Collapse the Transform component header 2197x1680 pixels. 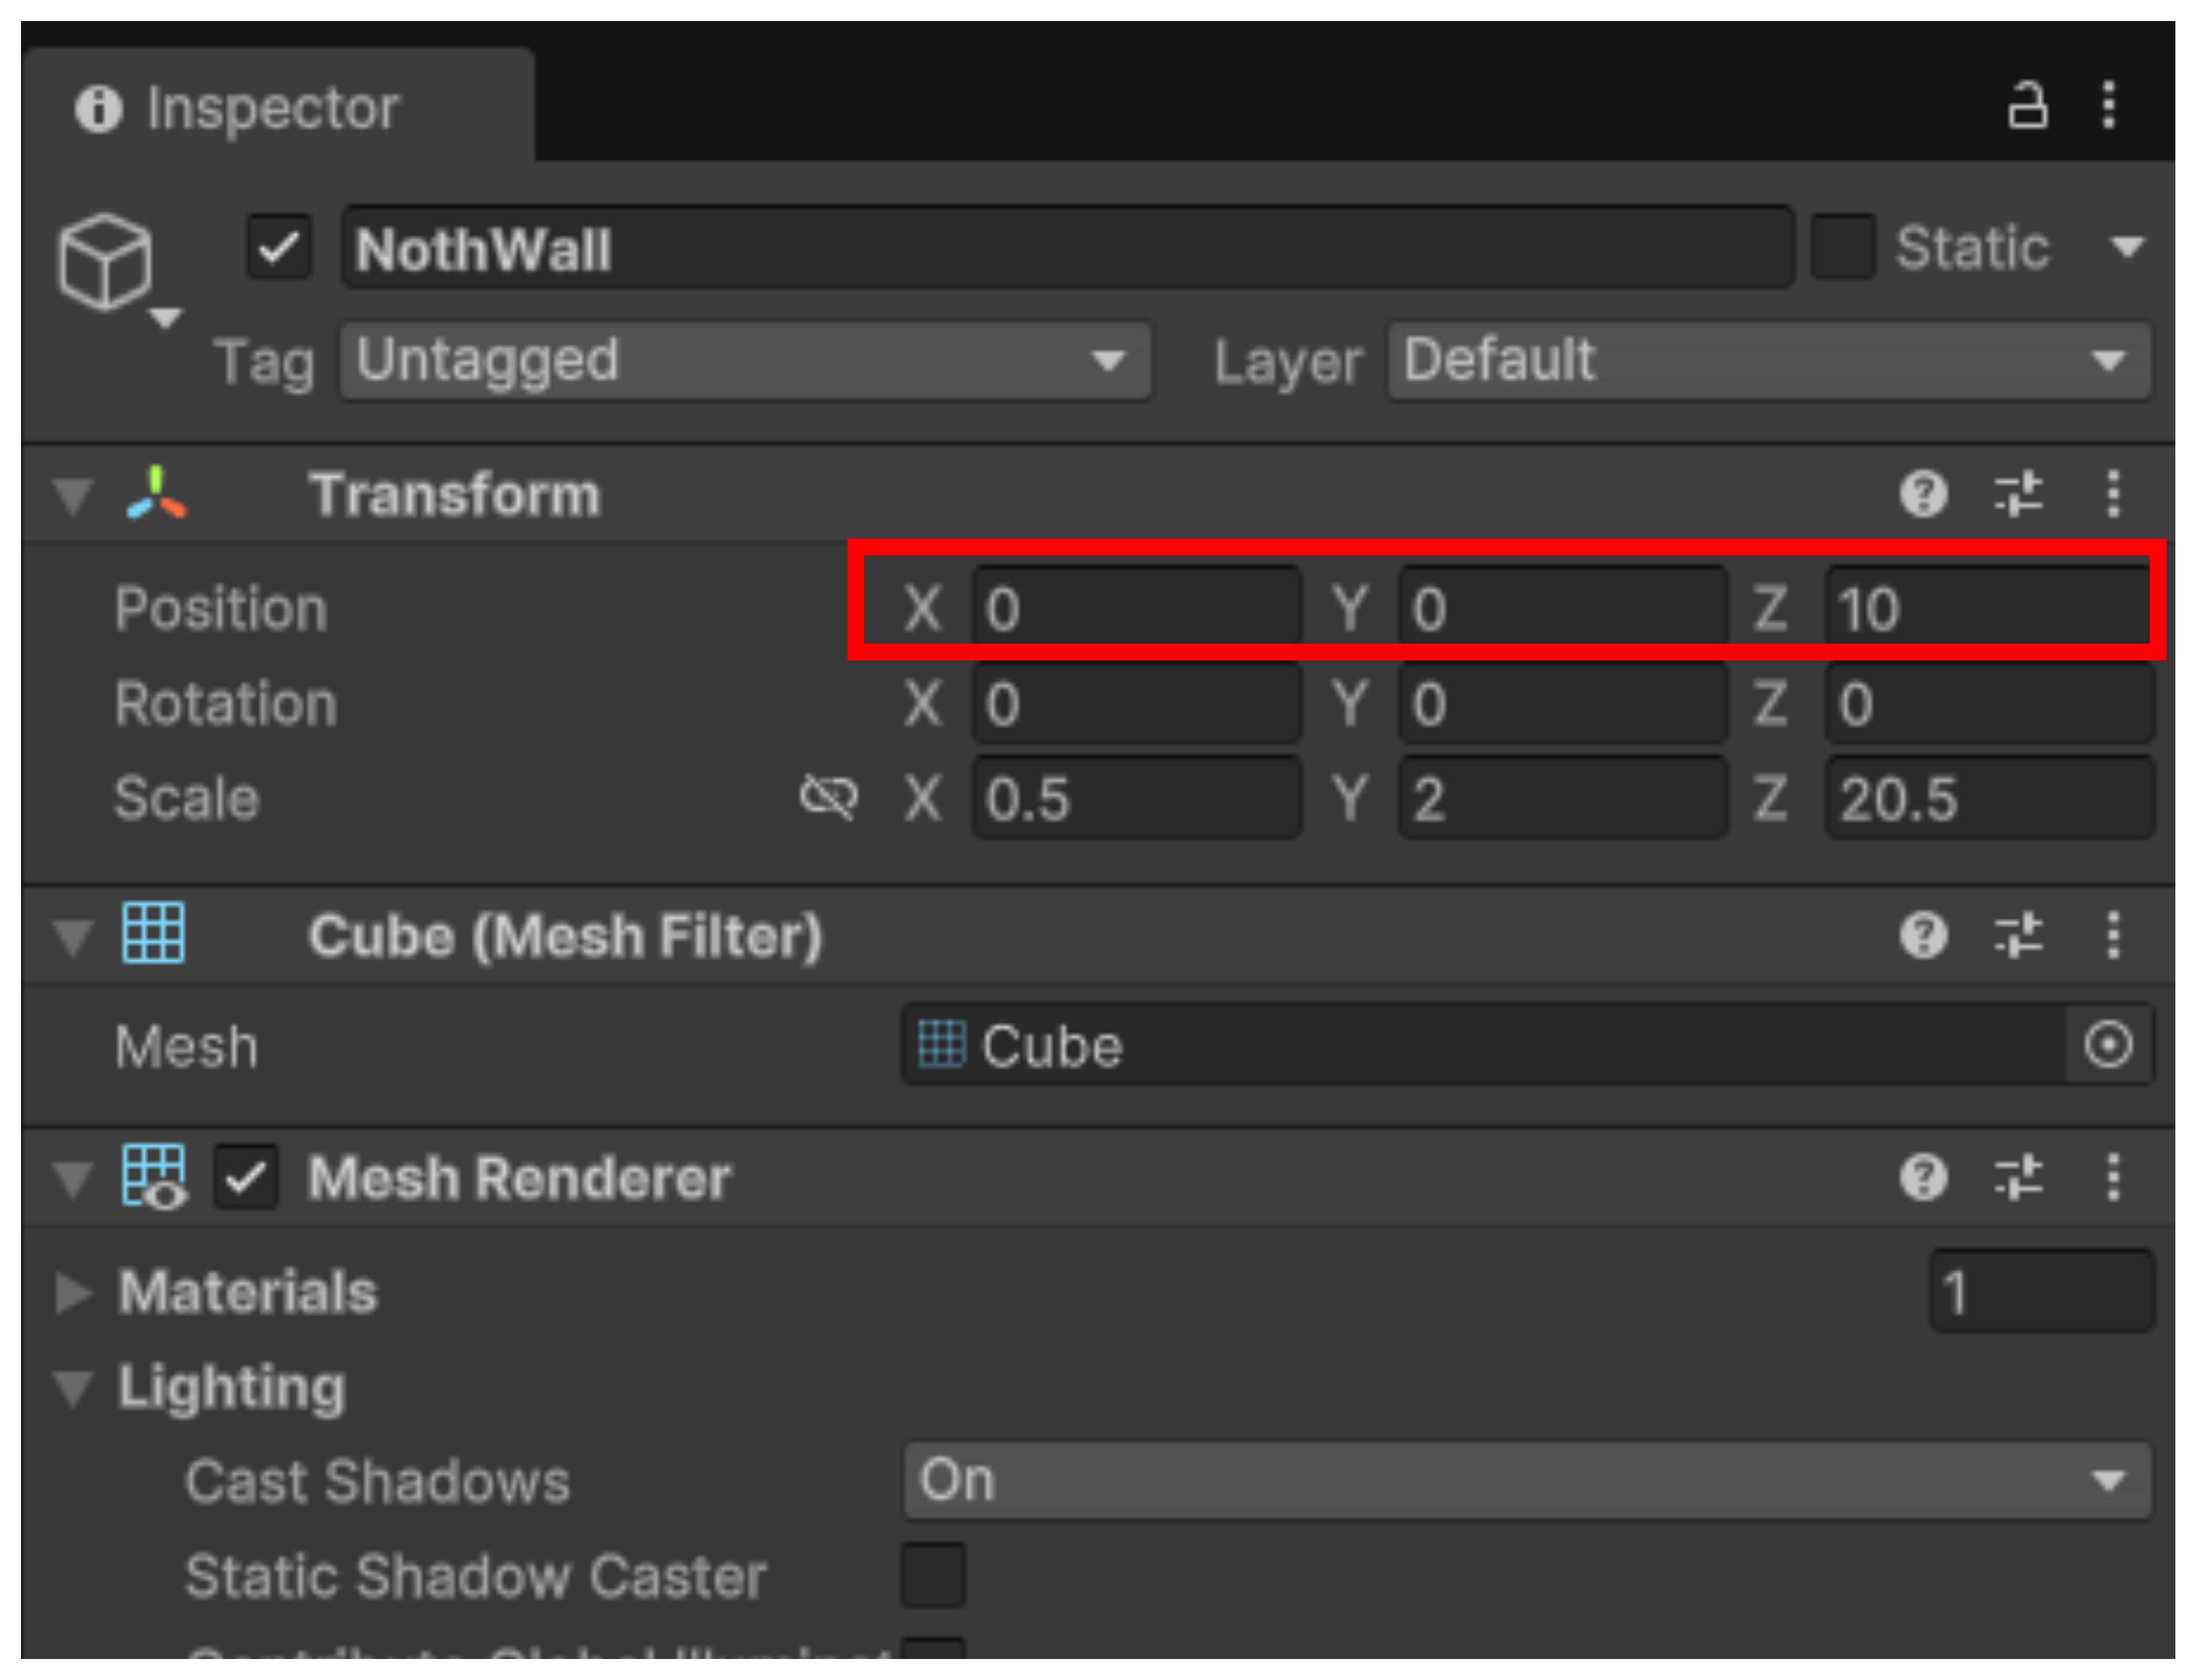(x=73, y=495)
